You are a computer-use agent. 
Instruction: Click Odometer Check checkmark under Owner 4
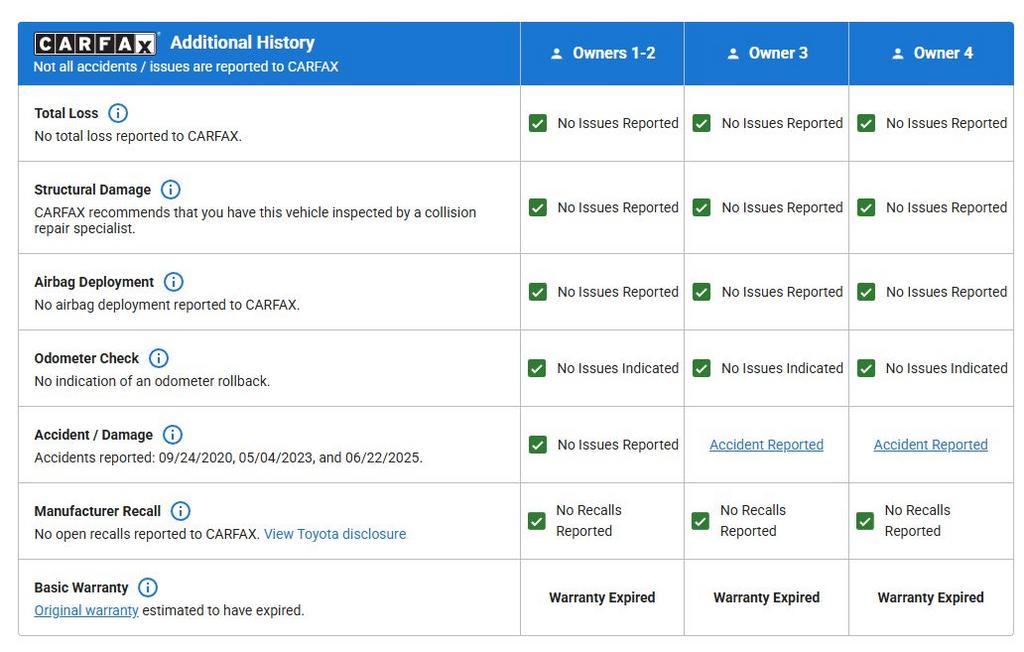coord(866,368)
